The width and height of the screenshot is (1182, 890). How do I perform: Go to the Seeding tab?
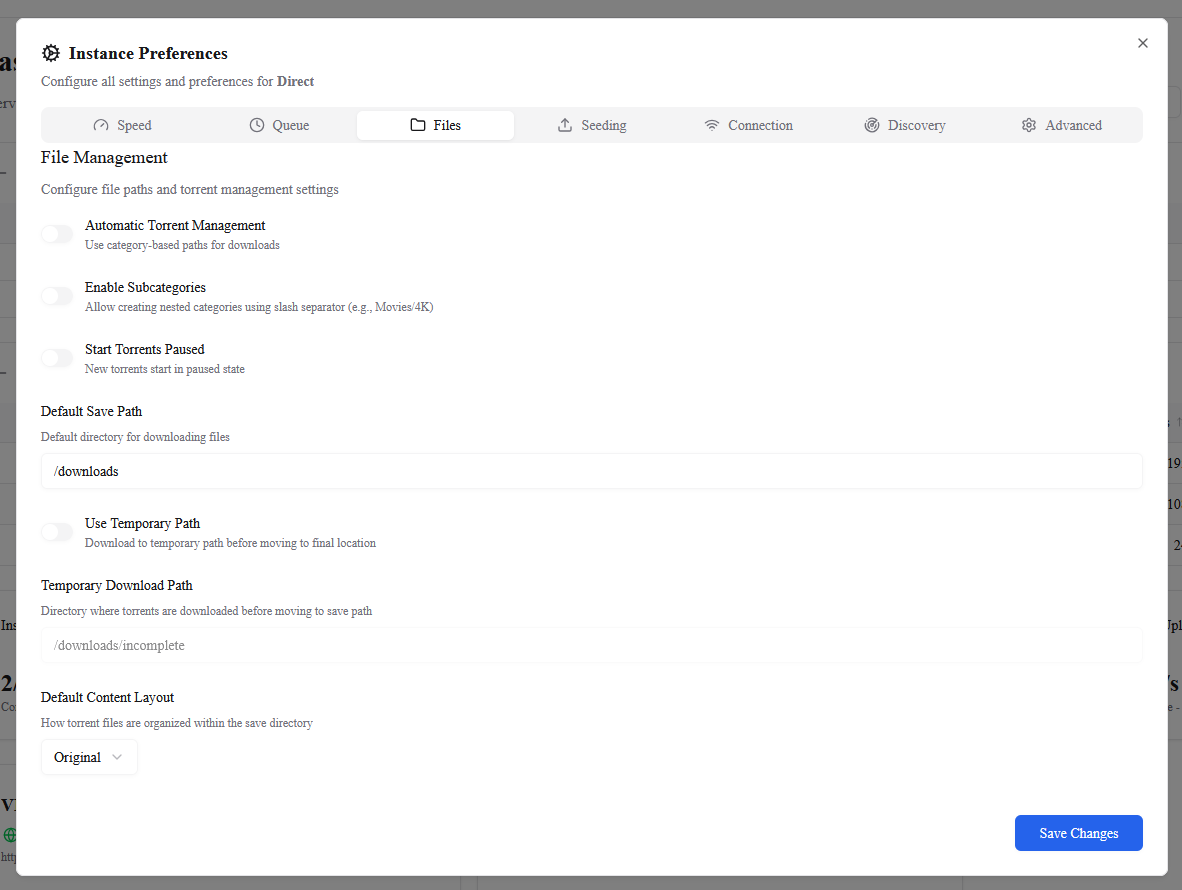[x=593, y=125]
